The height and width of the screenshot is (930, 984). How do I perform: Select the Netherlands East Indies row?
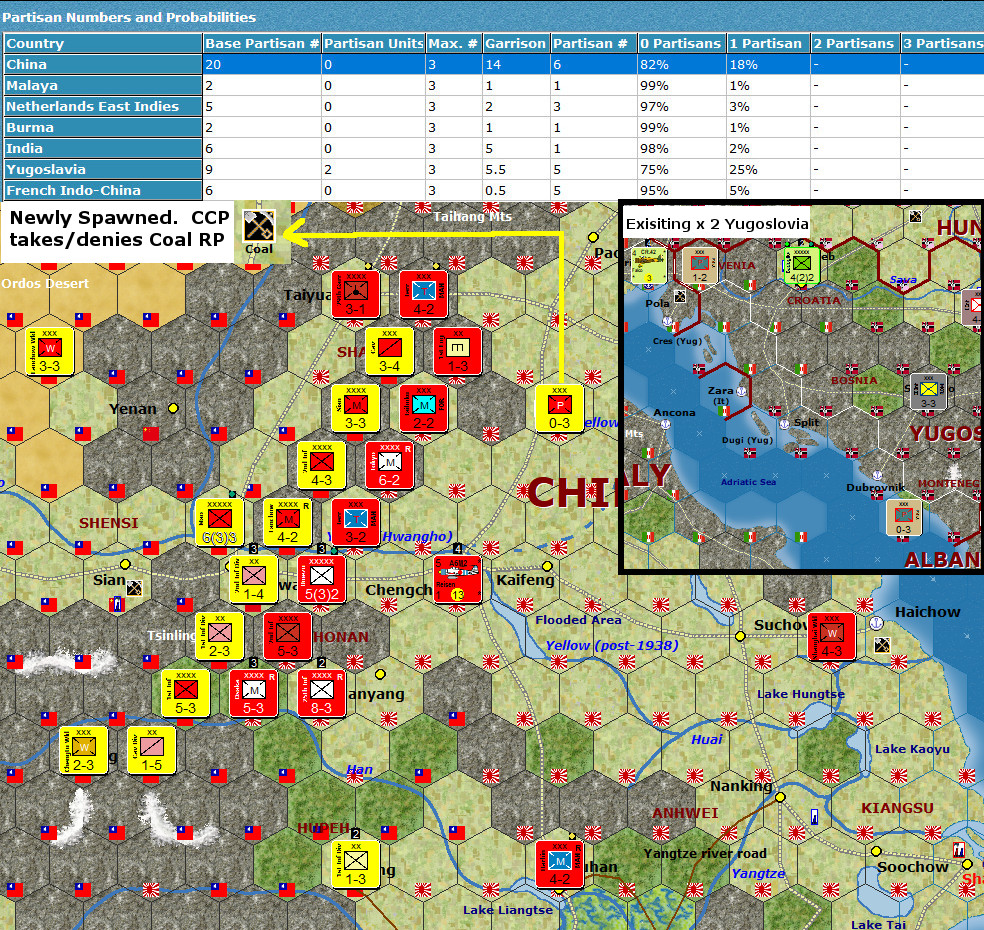point(492,106)
